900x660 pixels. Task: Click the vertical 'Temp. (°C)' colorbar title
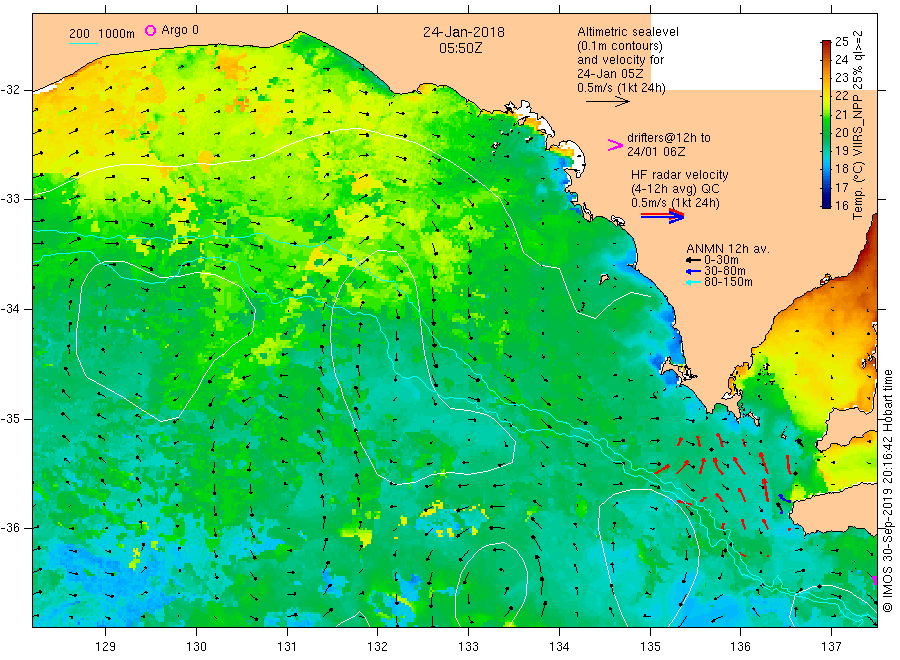(x=858, y=191)
